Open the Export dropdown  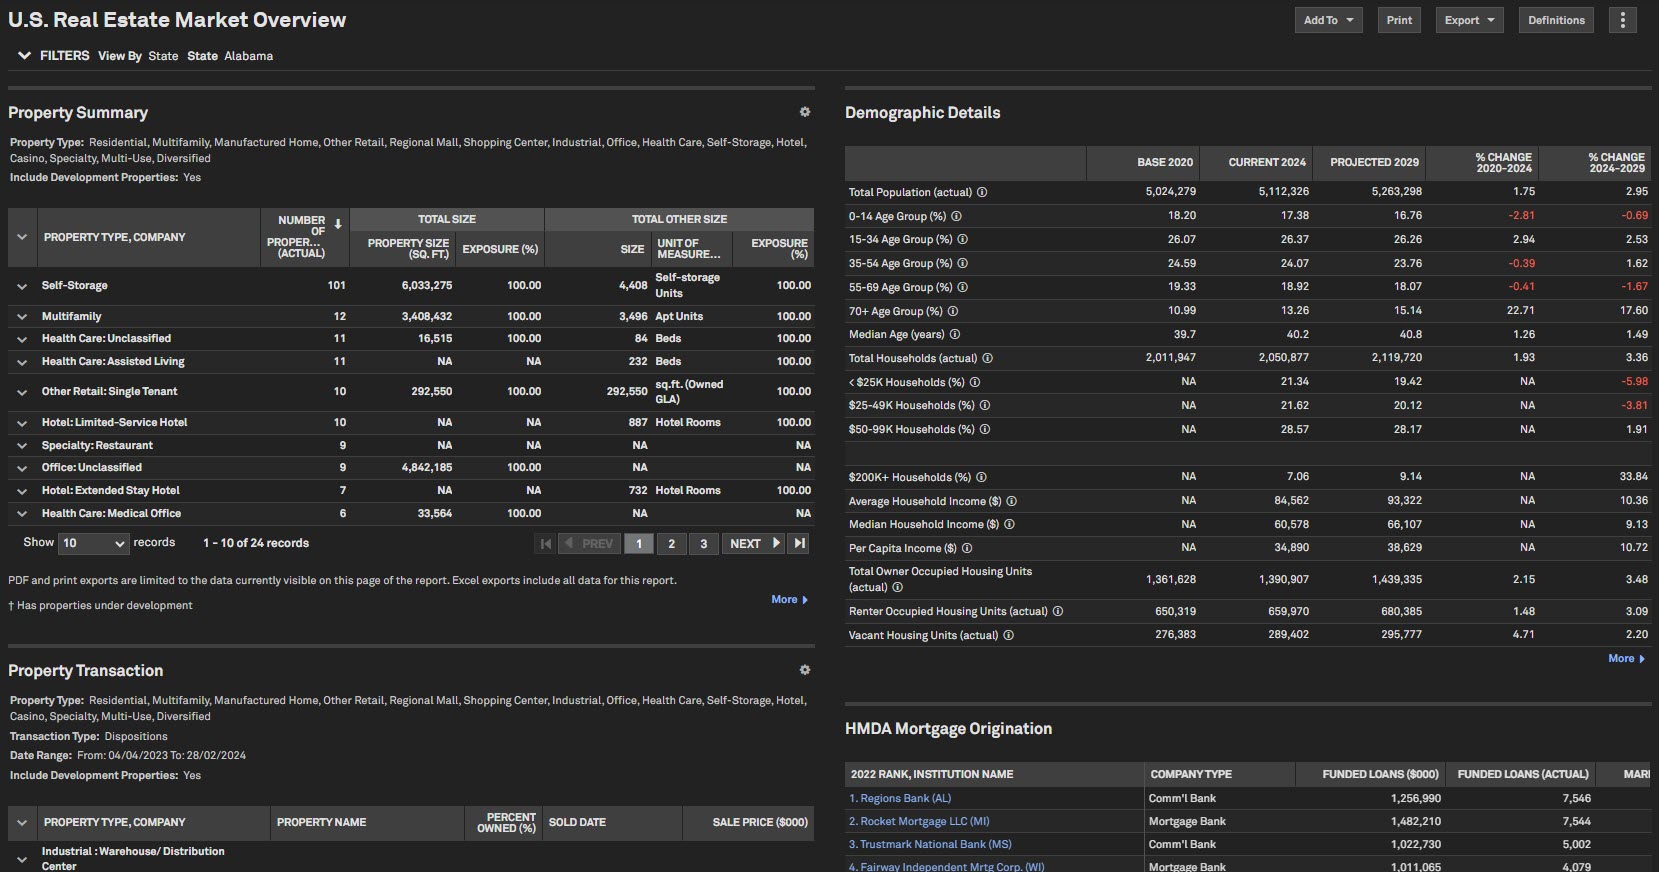(x=1469, y=20)
